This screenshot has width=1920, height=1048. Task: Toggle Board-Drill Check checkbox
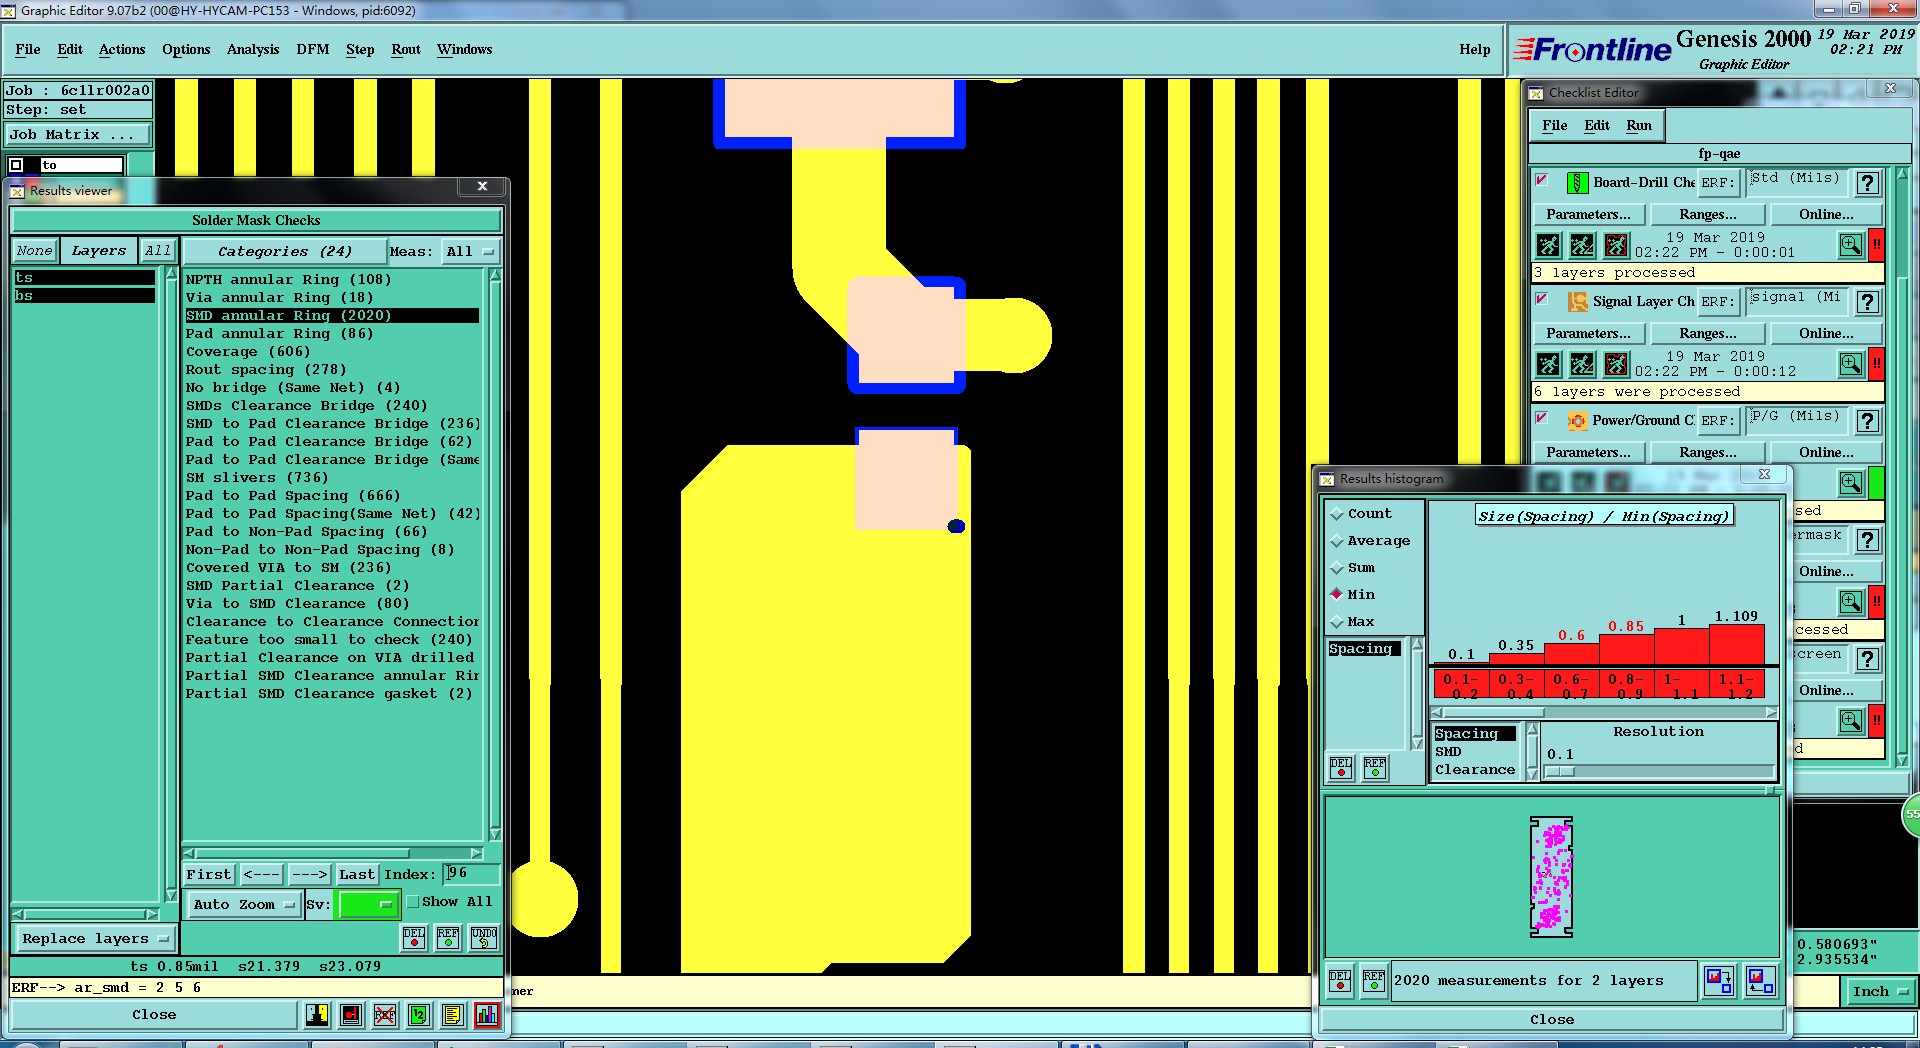pos(1542,180)
